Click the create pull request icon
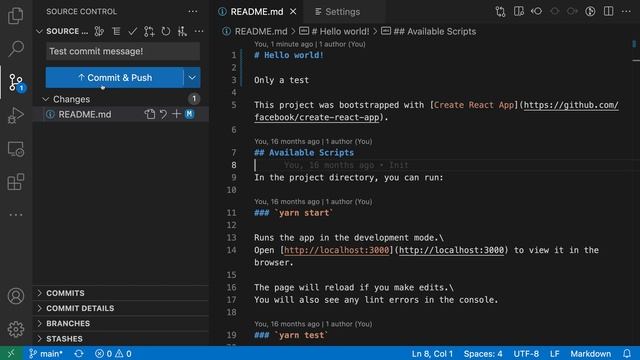Screen dimensions: 640x360 click(149, 31)
